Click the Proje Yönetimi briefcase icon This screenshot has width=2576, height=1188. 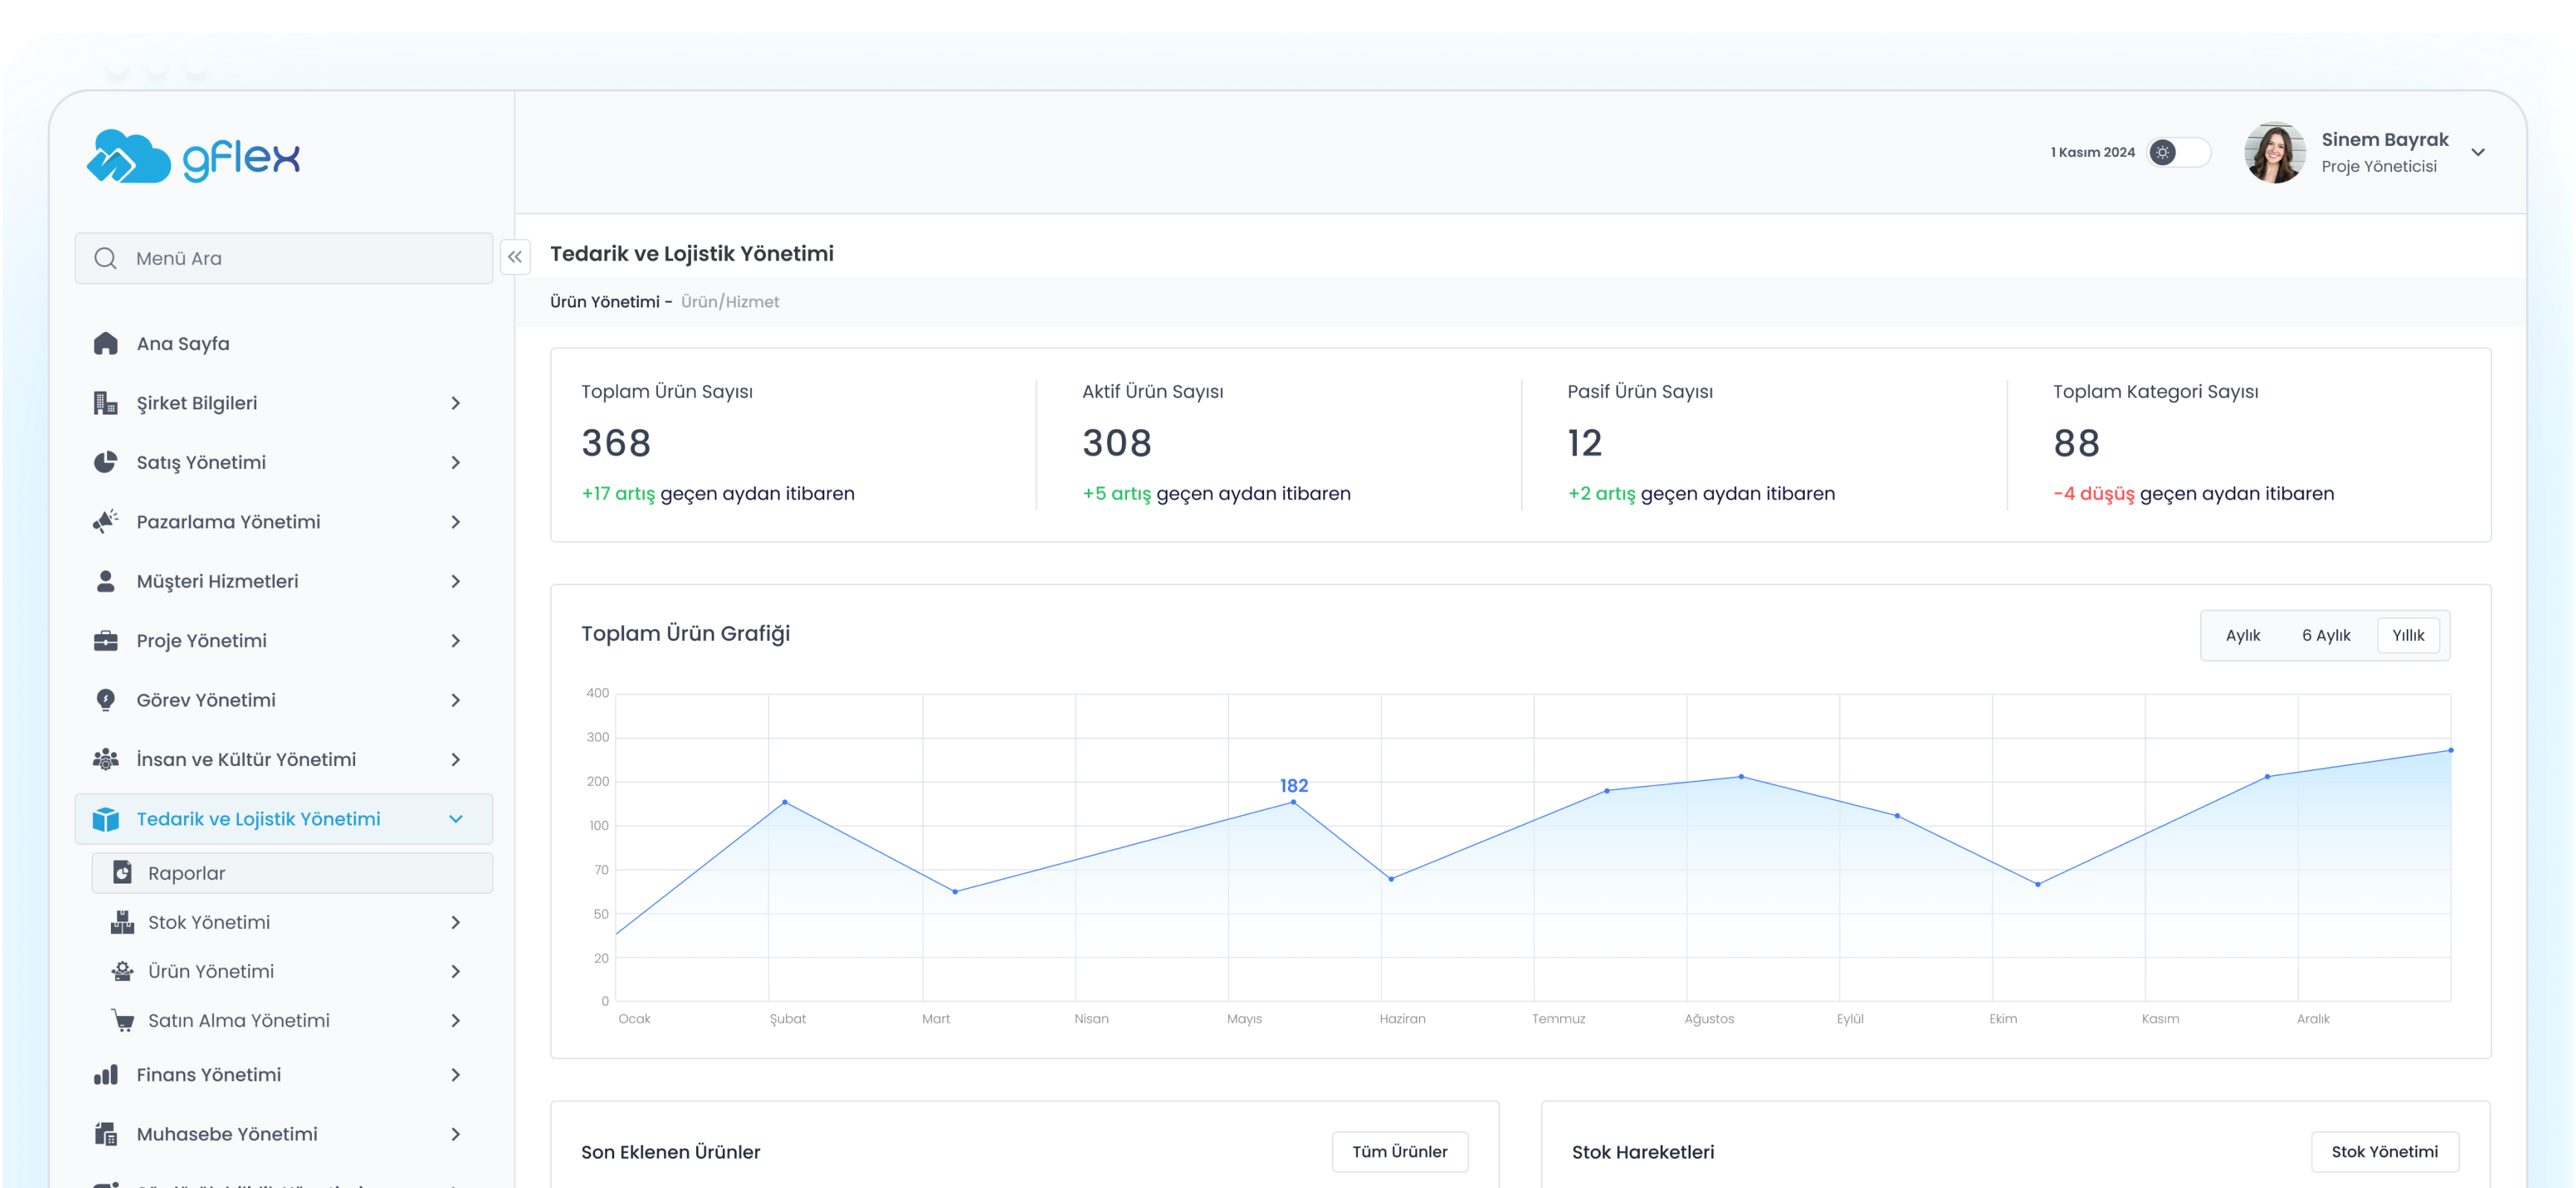[105, 641]
